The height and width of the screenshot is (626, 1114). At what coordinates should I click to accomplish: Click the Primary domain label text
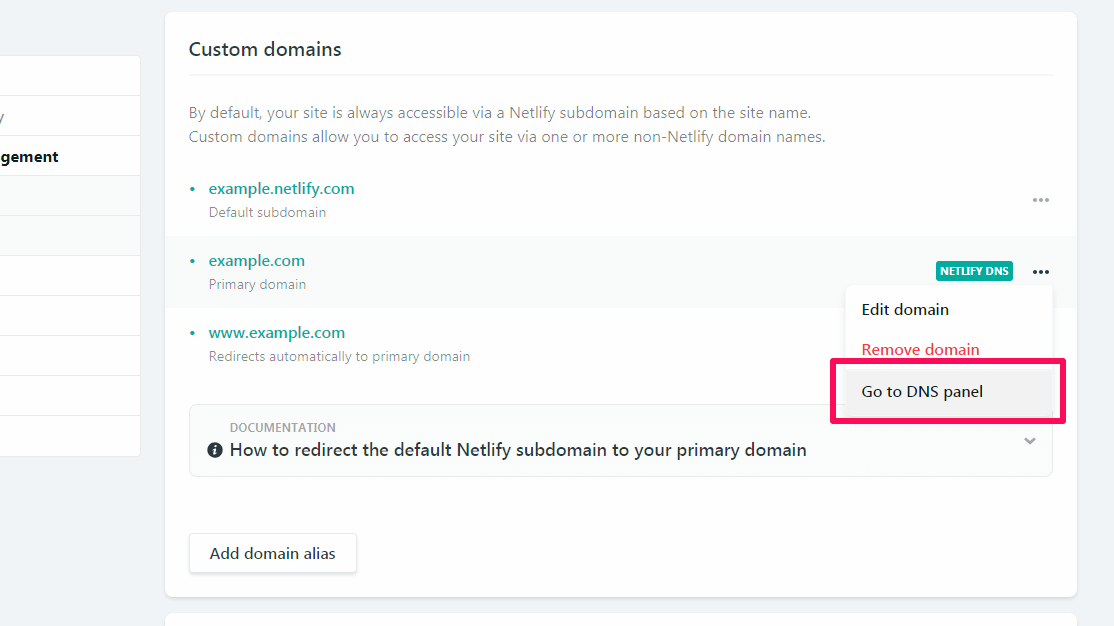256,284
